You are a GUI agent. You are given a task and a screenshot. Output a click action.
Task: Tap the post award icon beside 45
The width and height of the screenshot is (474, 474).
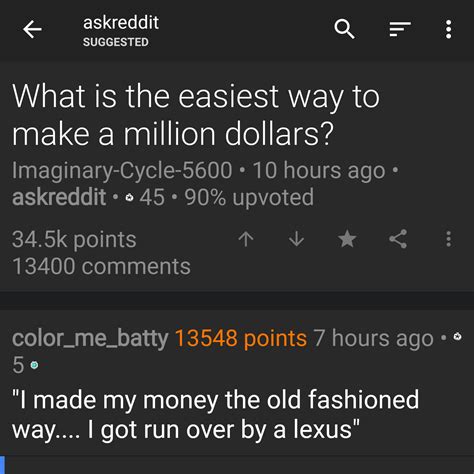129,198
